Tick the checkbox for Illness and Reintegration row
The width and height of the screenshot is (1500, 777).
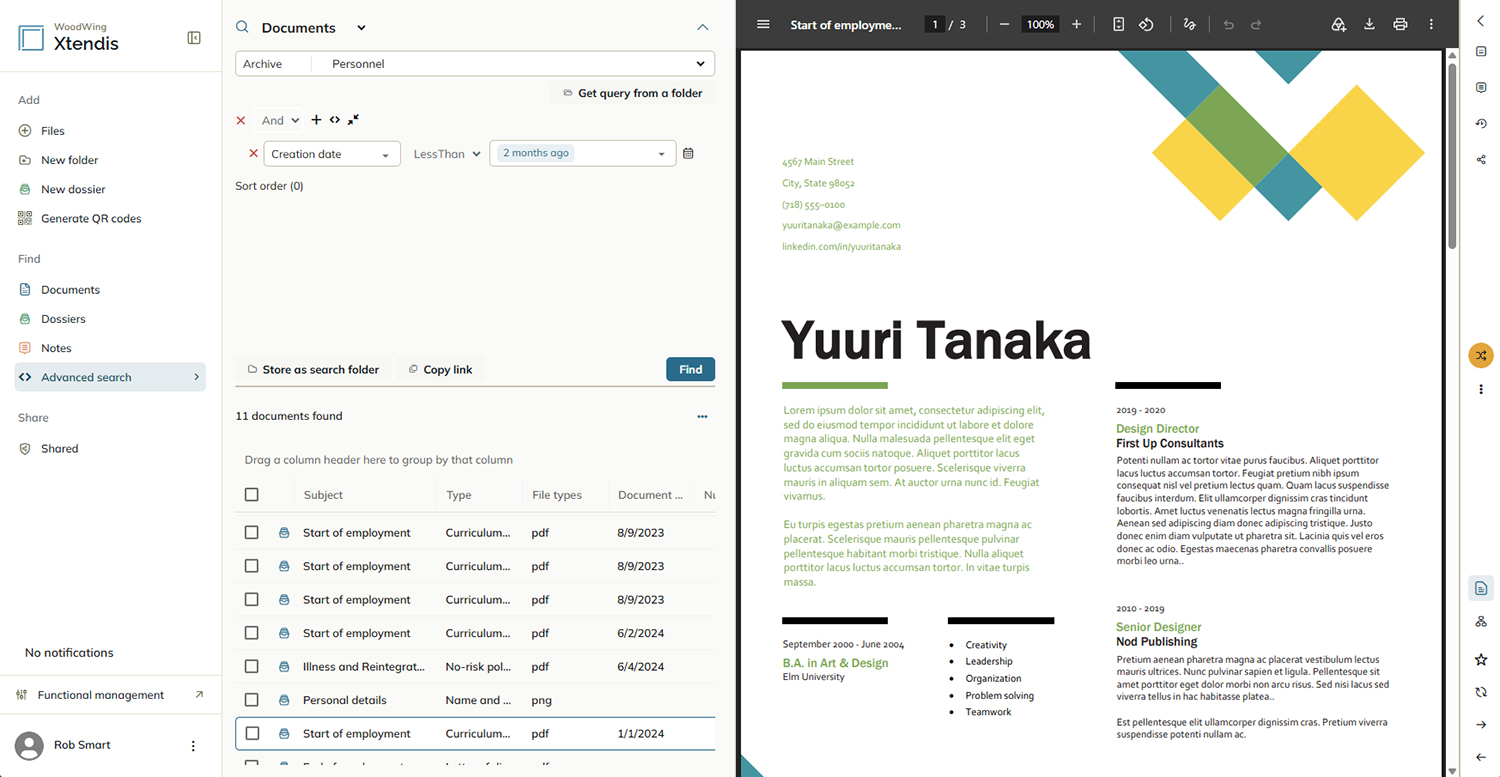pos(251,666)
